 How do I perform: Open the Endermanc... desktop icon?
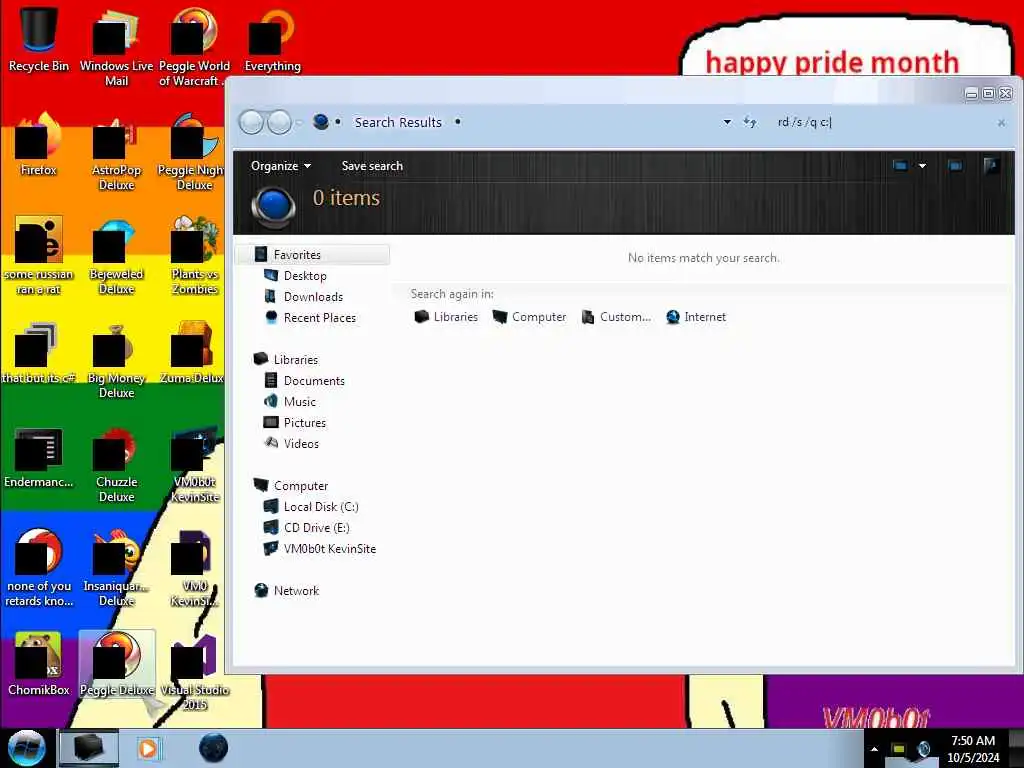pos(39,457)
